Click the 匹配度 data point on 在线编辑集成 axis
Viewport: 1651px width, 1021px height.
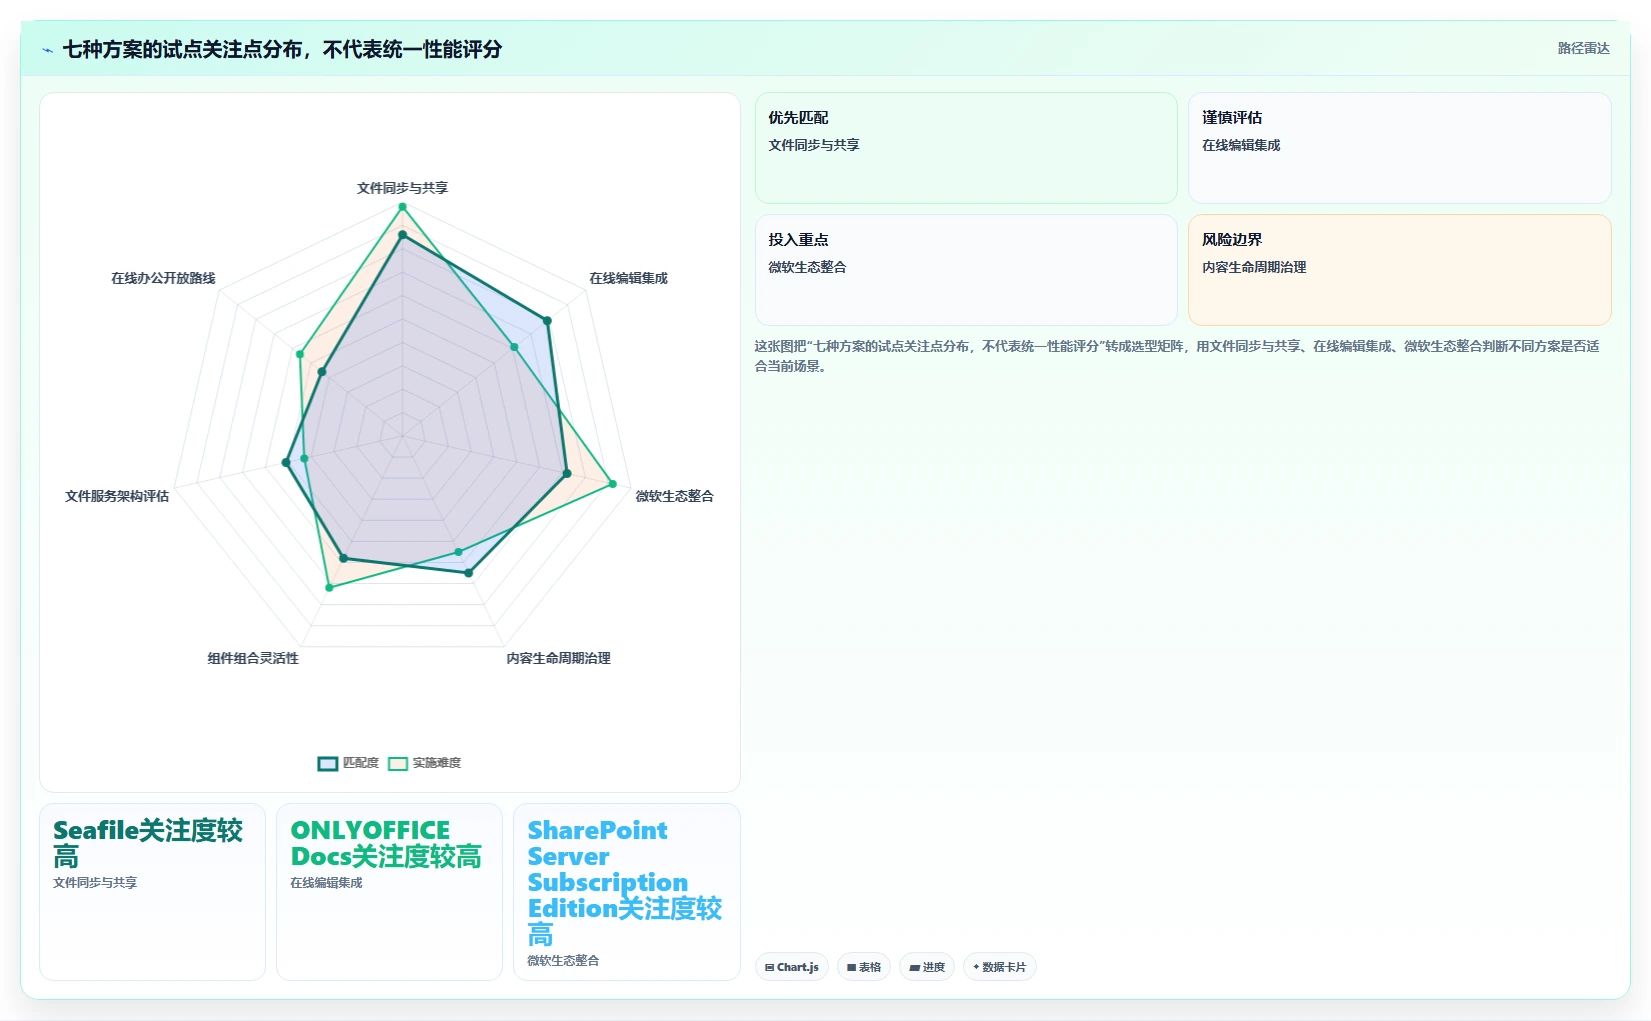(547, 321)
